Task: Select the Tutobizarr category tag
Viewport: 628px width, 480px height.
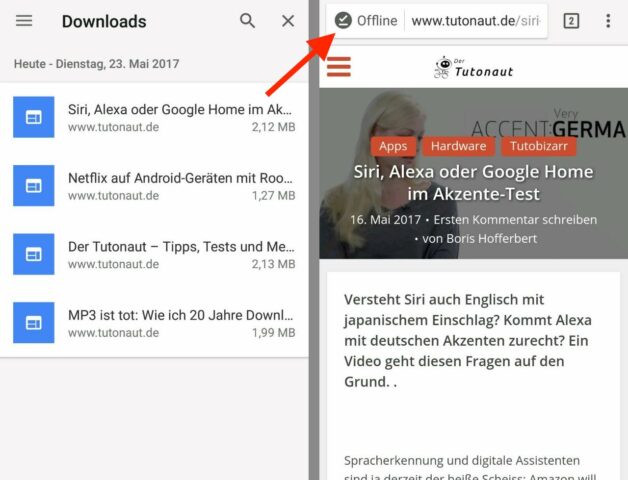Action: [x=541, y=146]
